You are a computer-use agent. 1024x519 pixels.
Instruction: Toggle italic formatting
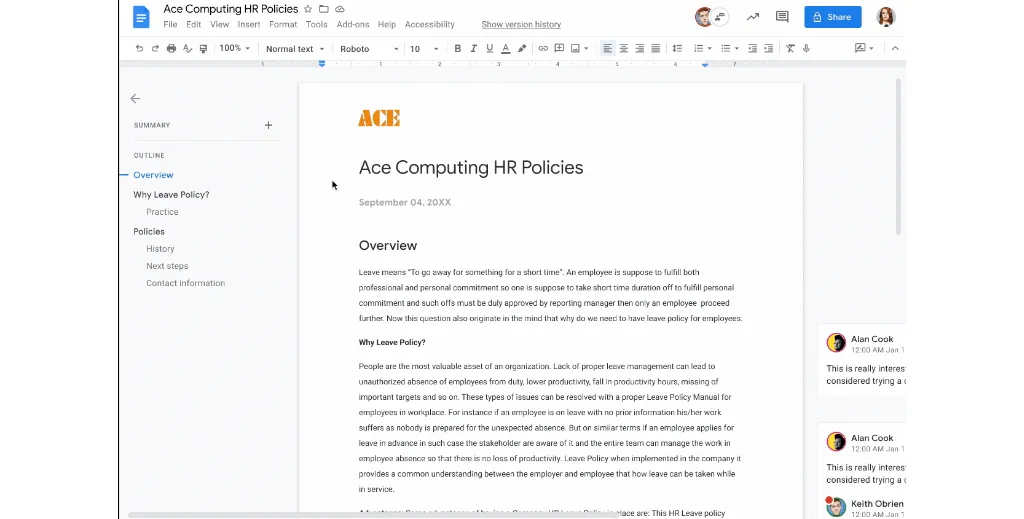[473, 48]
